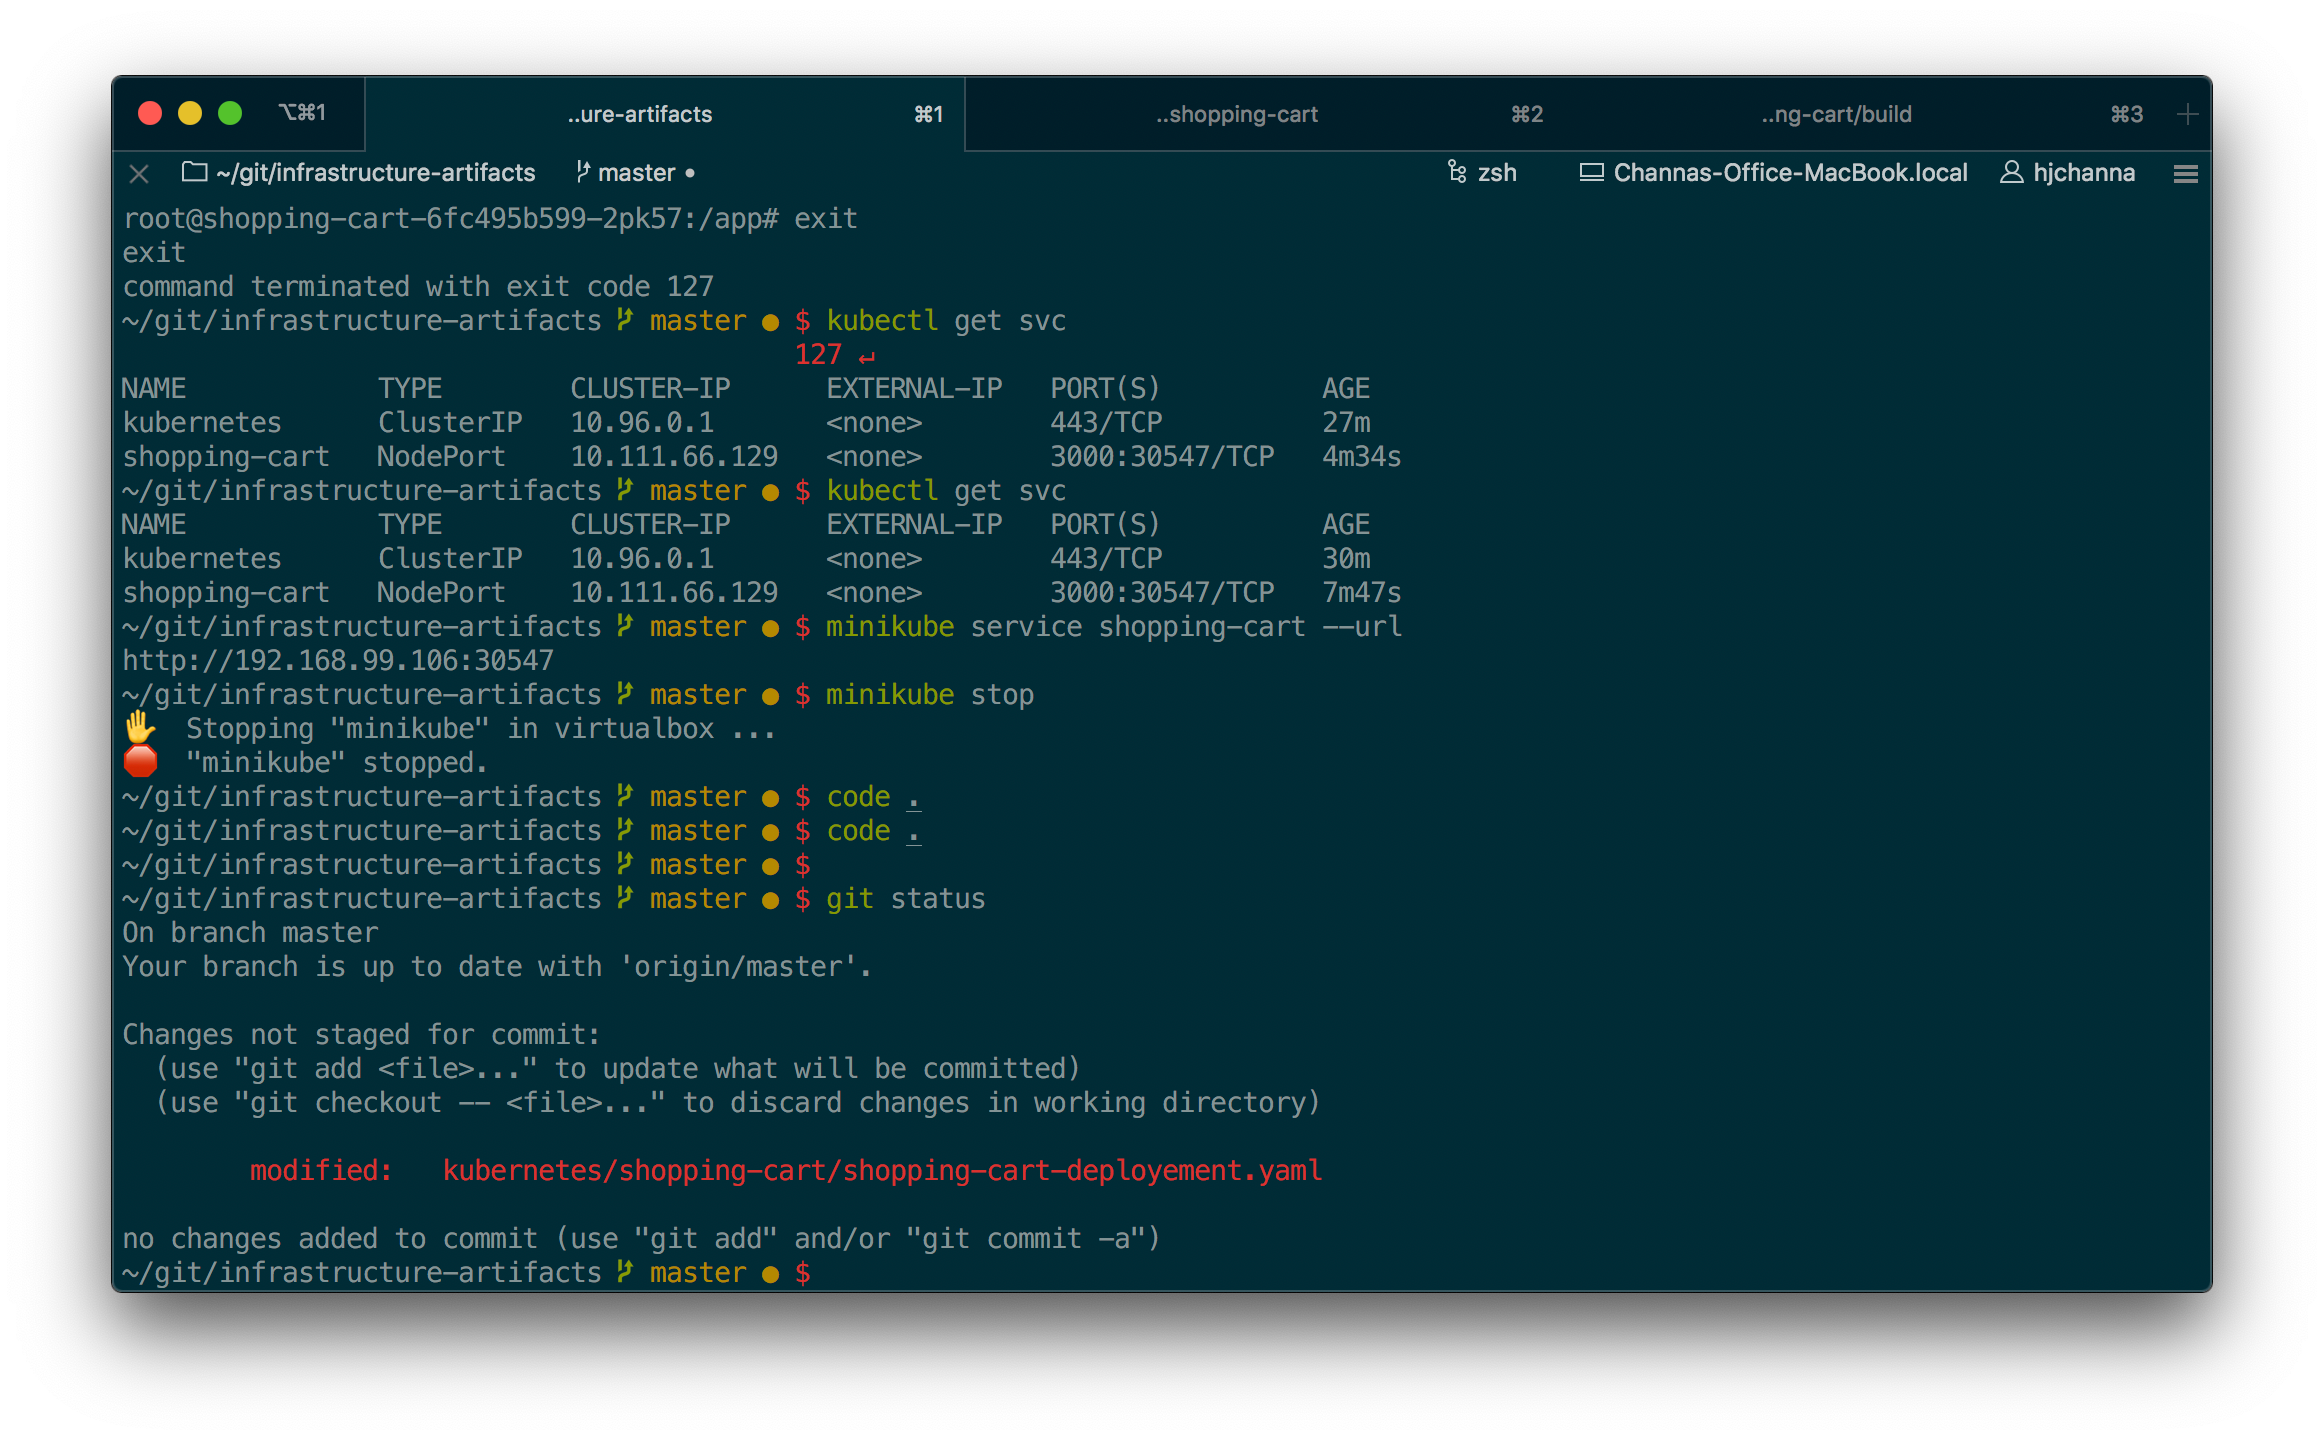The width and height of the screenshot is (2324, 1440).
Task: Click the ~/git/infrastructure-artifacts path in status bar
Action: pyautogui.click(x=376, y=173)
